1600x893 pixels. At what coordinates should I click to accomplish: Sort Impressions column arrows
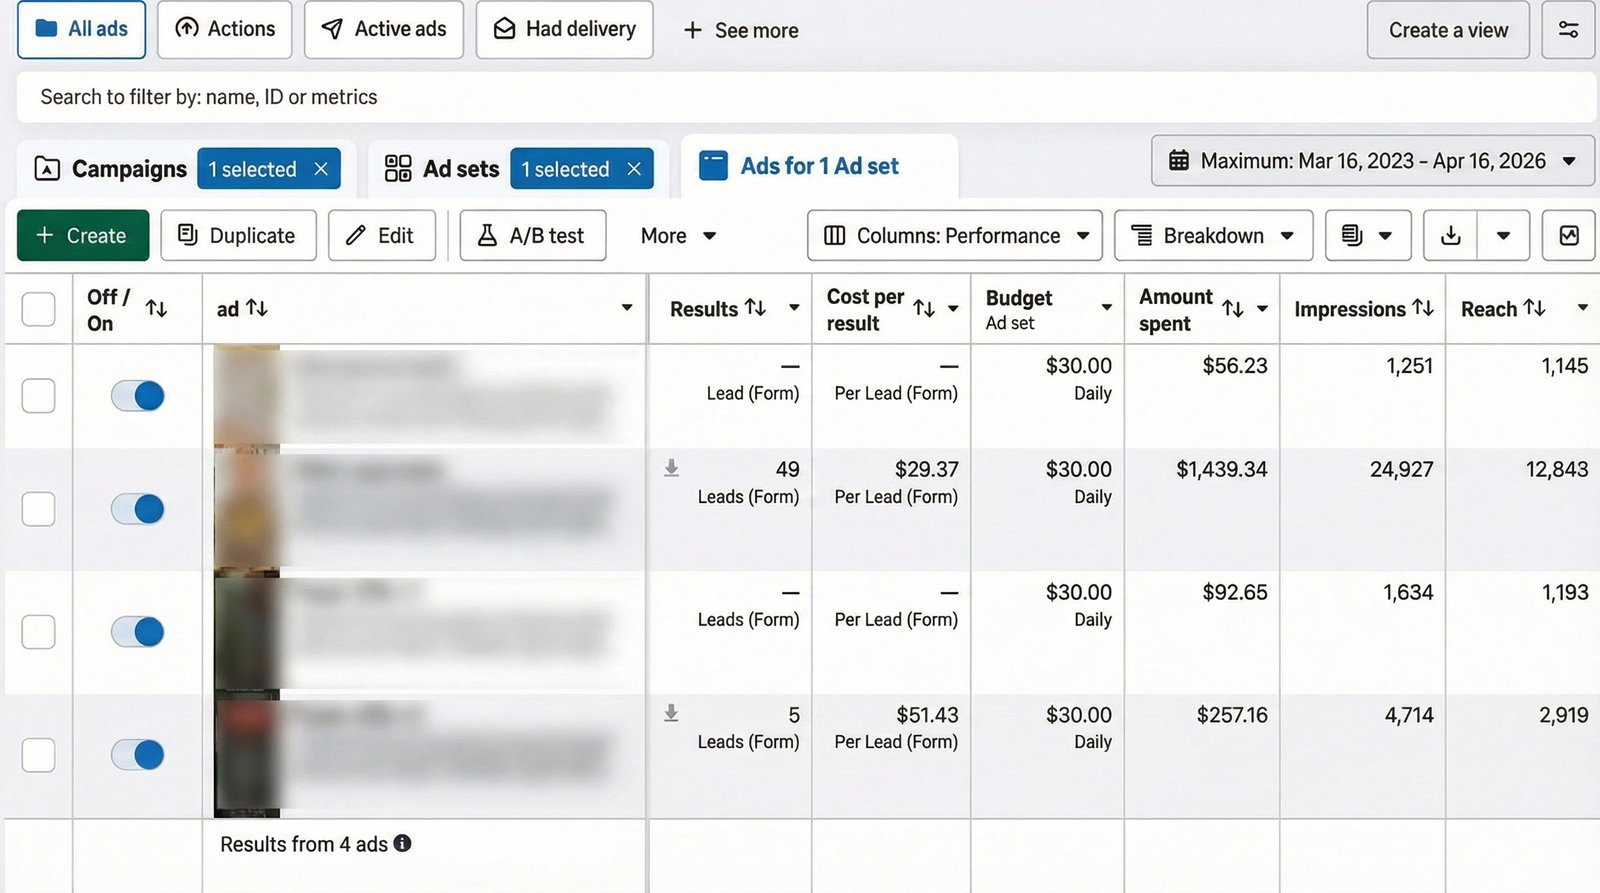click(x=1423, y=308)
